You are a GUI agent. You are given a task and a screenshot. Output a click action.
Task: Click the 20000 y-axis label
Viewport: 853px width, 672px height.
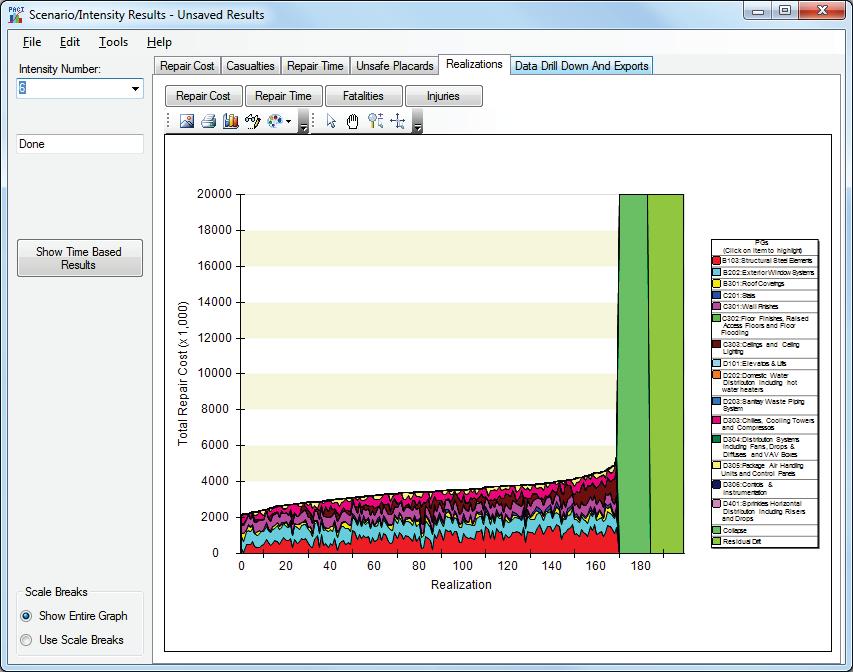coord(214,194)
